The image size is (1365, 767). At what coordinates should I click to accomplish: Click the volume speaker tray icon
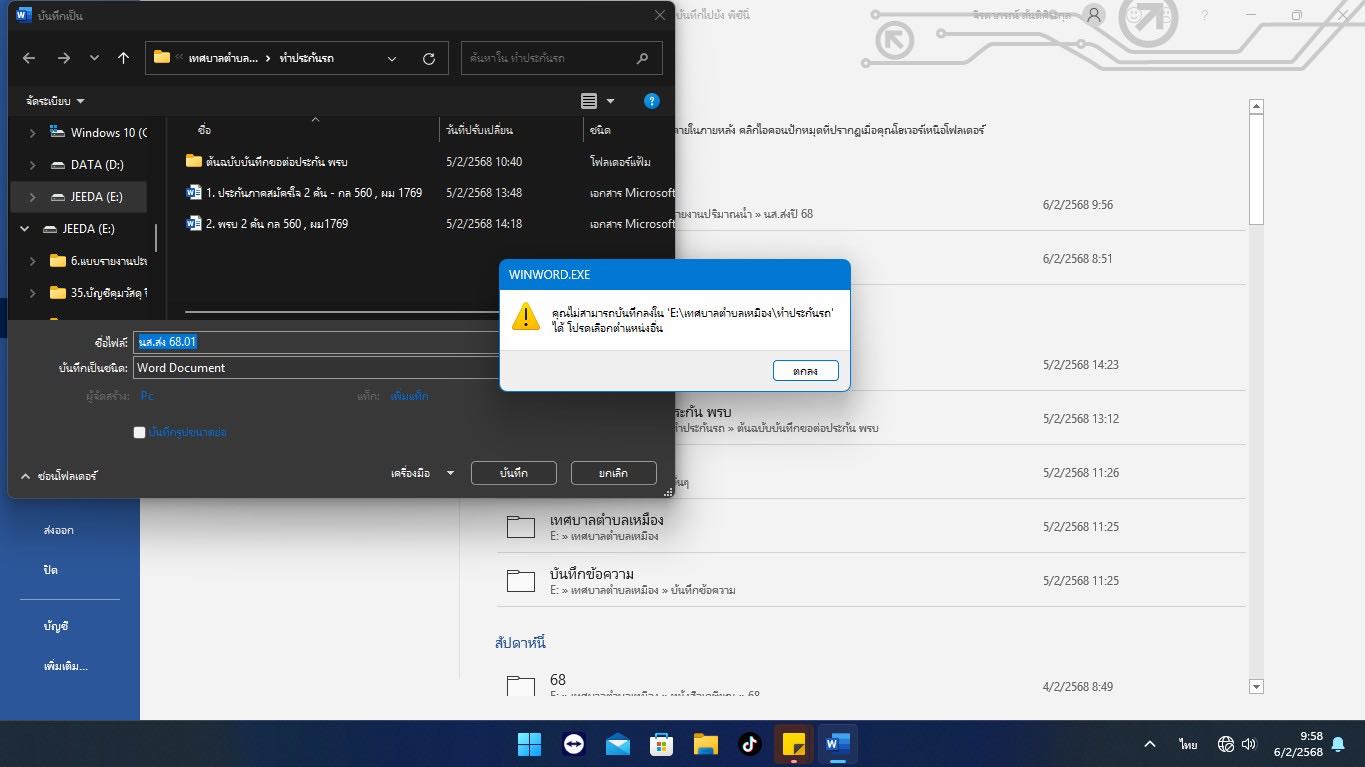point(1249,744)
